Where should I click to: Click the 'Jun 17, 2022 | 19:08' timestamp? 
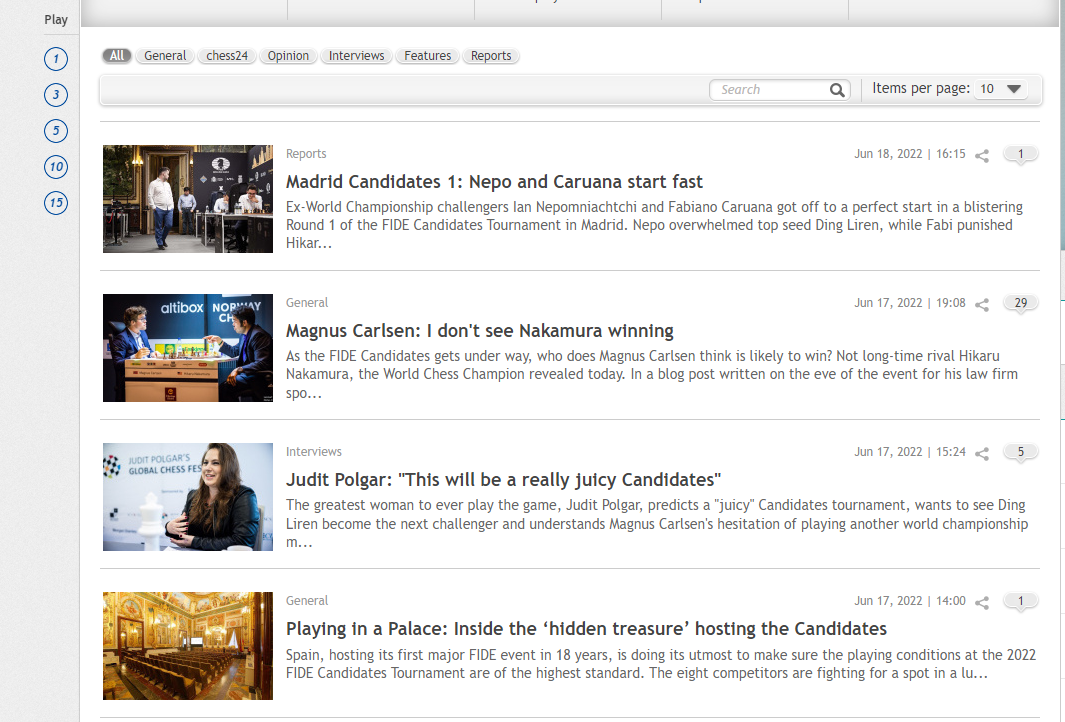909,303
